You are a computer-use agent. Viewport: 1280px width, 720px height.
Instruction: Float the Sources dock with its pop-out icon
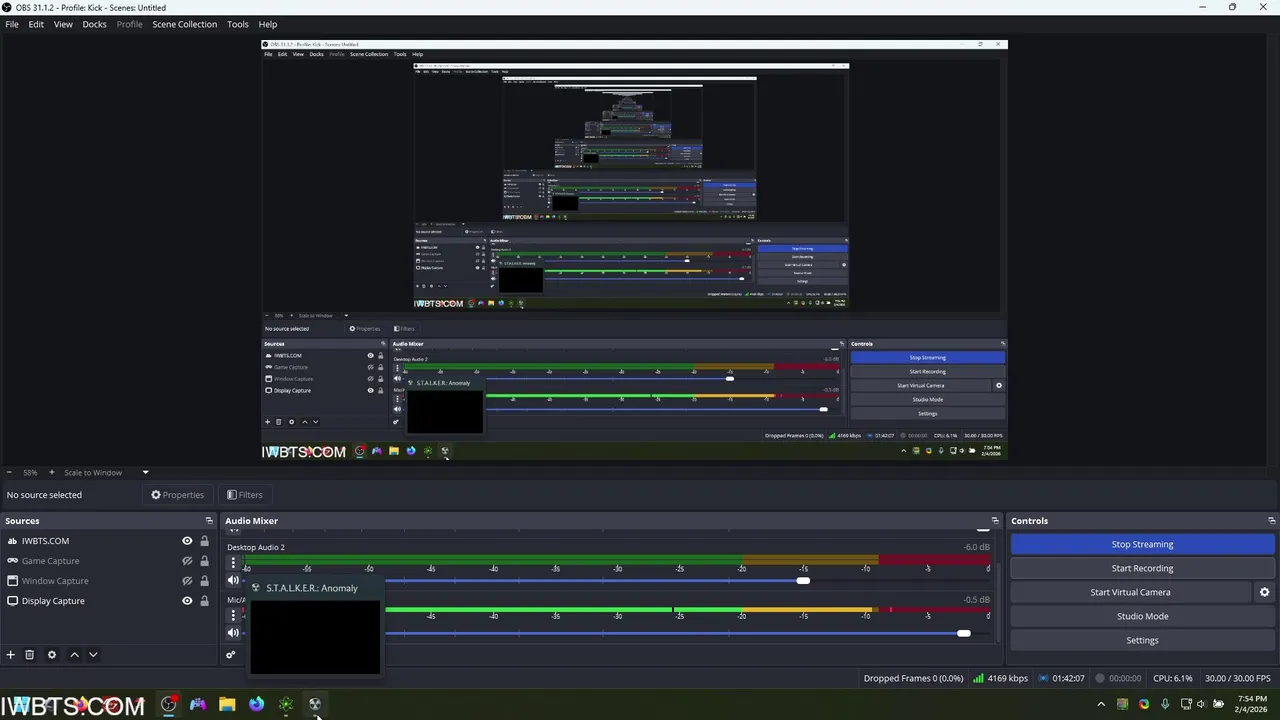(x=209, y=521)
